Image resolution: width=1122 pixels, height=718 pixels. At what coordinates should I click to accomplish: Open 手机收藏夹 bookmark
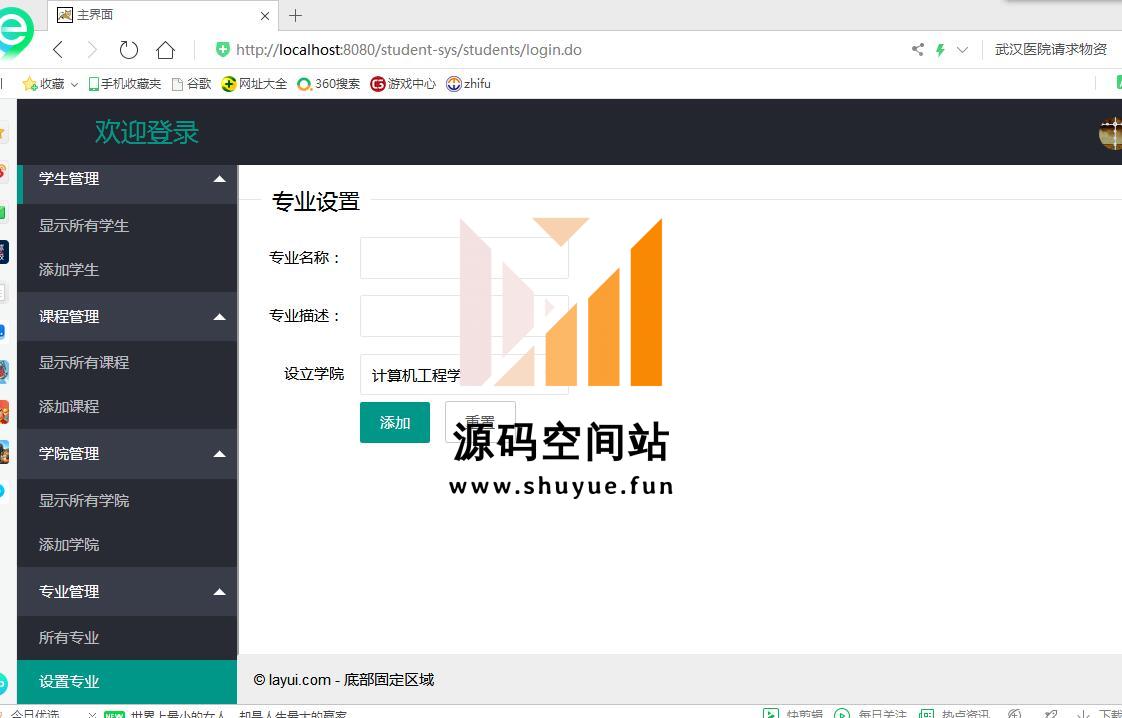pyautogui.click(x=125, y=84)
